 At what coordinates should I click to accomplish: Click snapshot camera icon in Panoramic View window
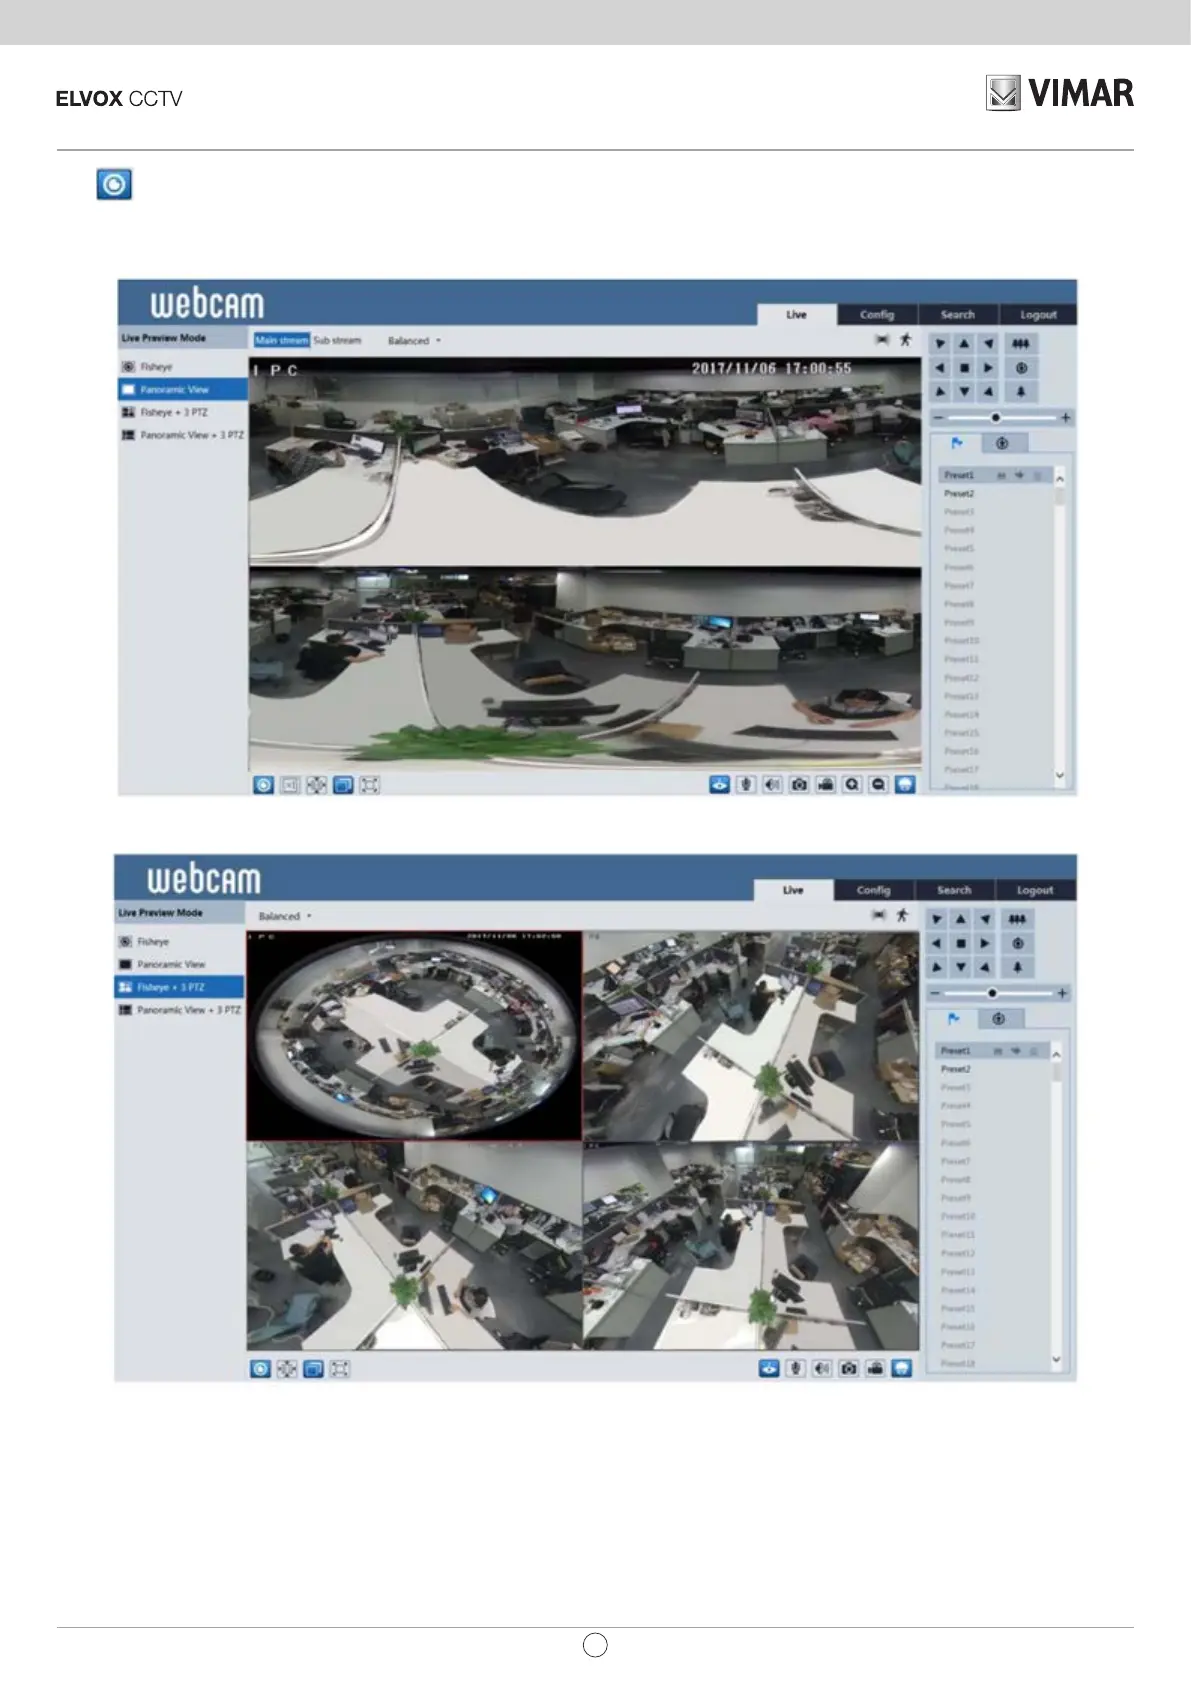click(x=799, y=785)
